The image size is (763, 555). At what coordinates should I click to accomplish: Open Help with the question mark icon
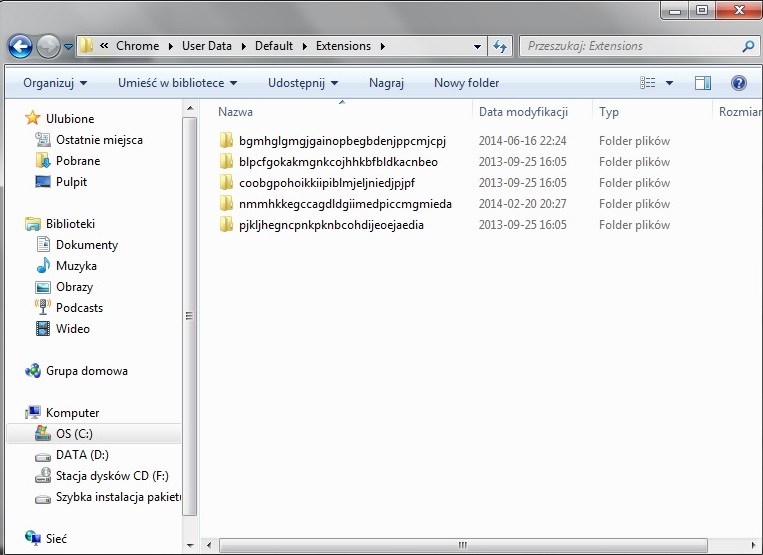click(739, 83)
